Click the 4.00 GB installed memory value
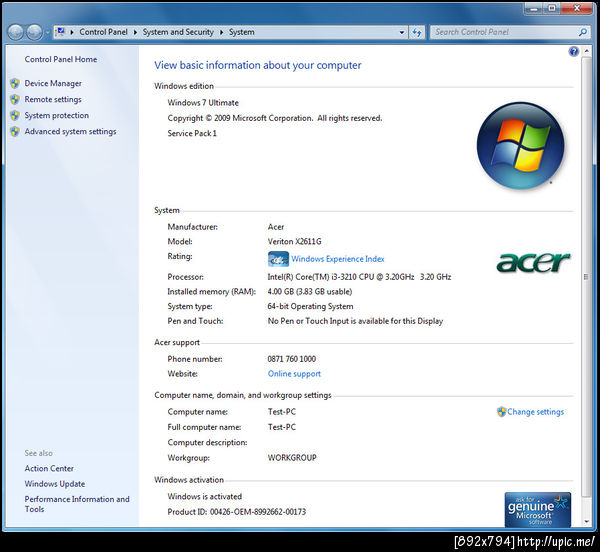Image resolution: width=600 pixels, height=552 pixels. [x=310, y=292]
